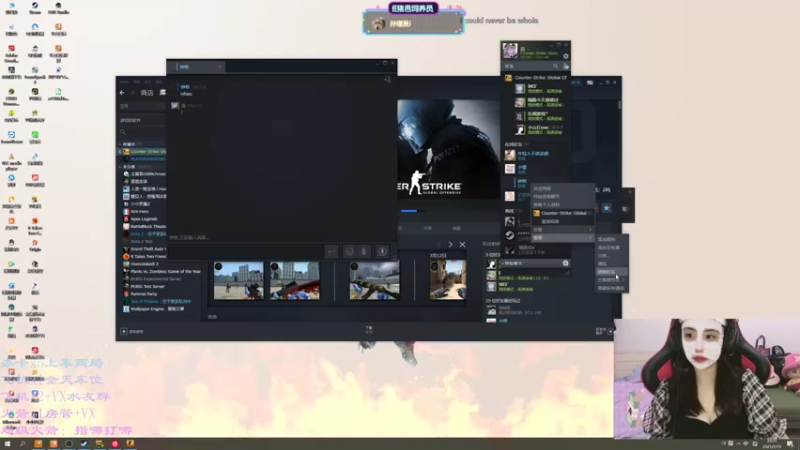Image resolution: width=800 pixels, height=450 pixels.
Task: Close the activity panel with X icon
Action: 462,245
